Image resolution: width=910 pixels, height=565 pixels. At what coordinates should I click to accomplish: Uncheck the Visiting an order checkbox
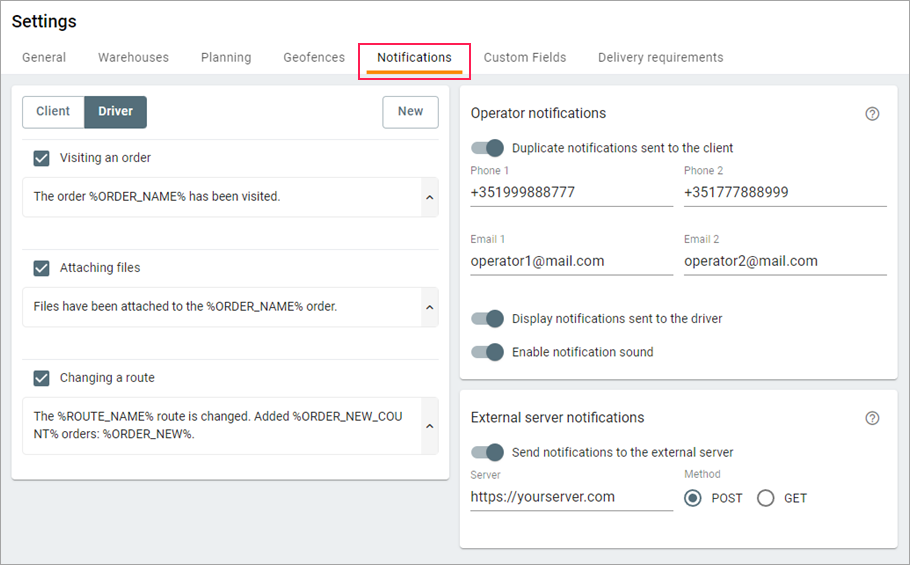click(x=42, y=158)
